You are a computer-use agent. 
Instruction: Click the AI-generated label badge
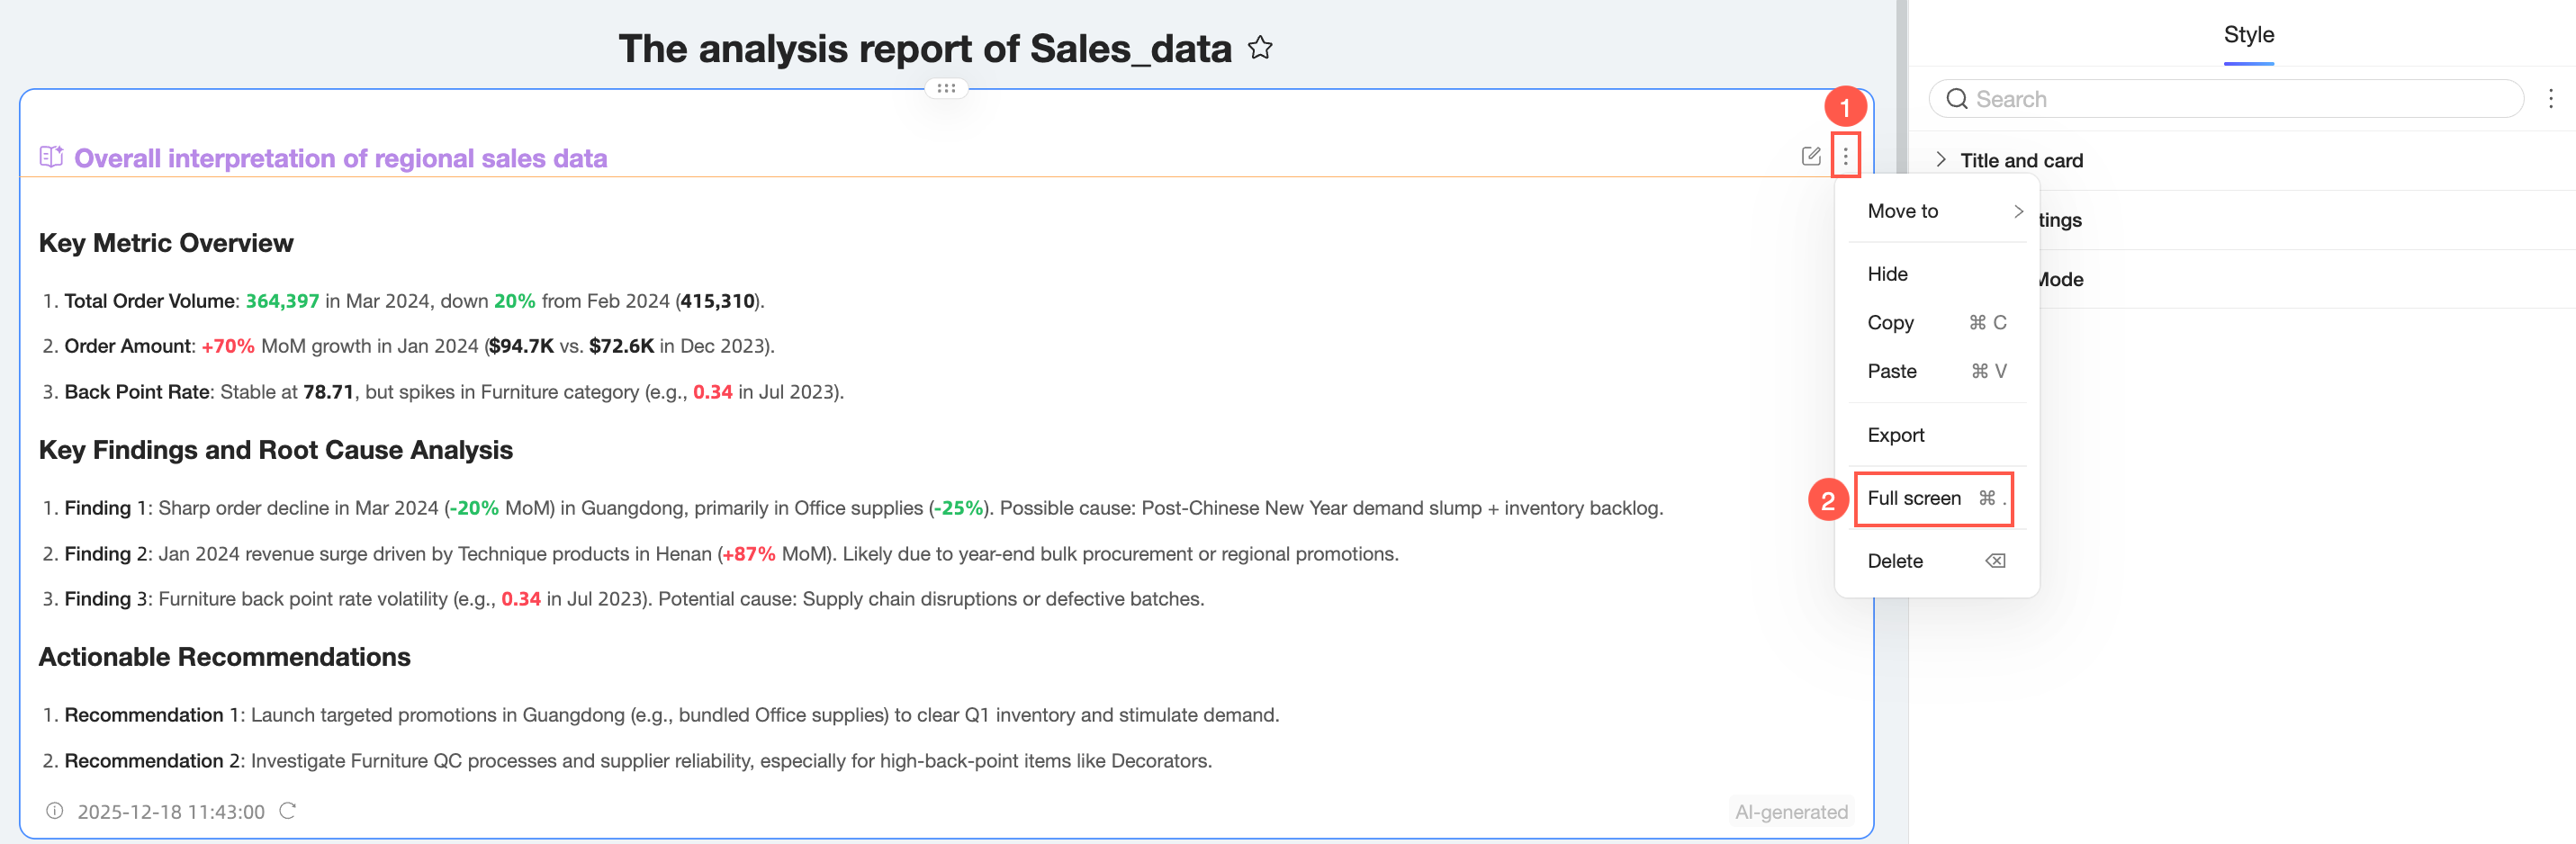point(1791,812)
